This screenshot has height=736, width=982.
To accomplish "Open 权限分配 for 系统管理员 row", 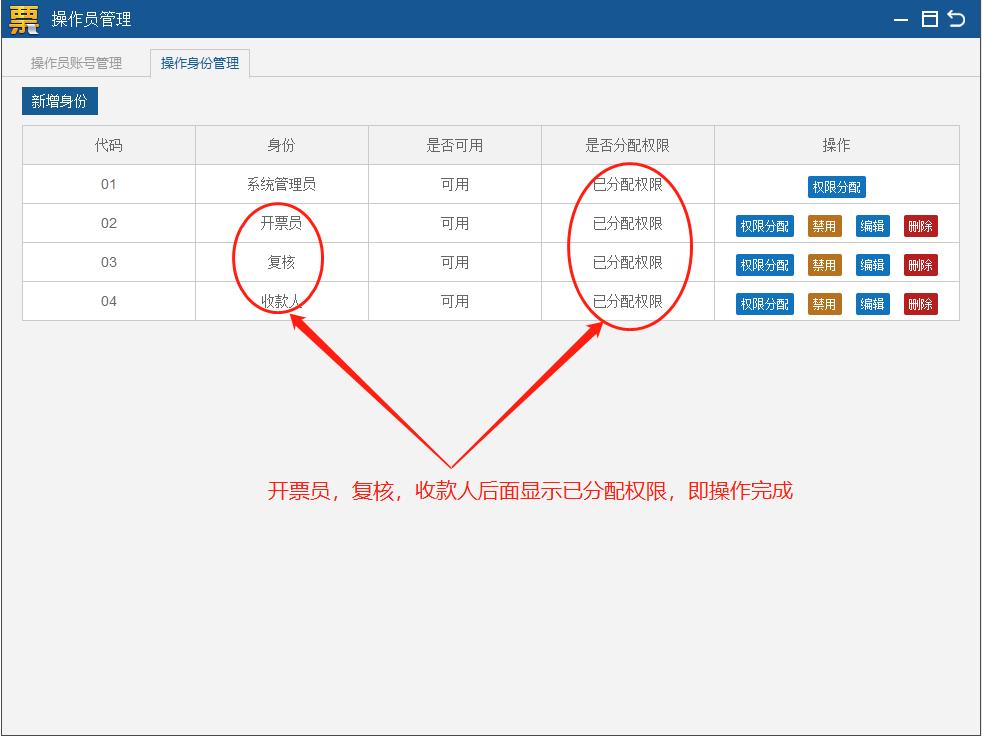I will pyautogui.click(x=835, y=186).
